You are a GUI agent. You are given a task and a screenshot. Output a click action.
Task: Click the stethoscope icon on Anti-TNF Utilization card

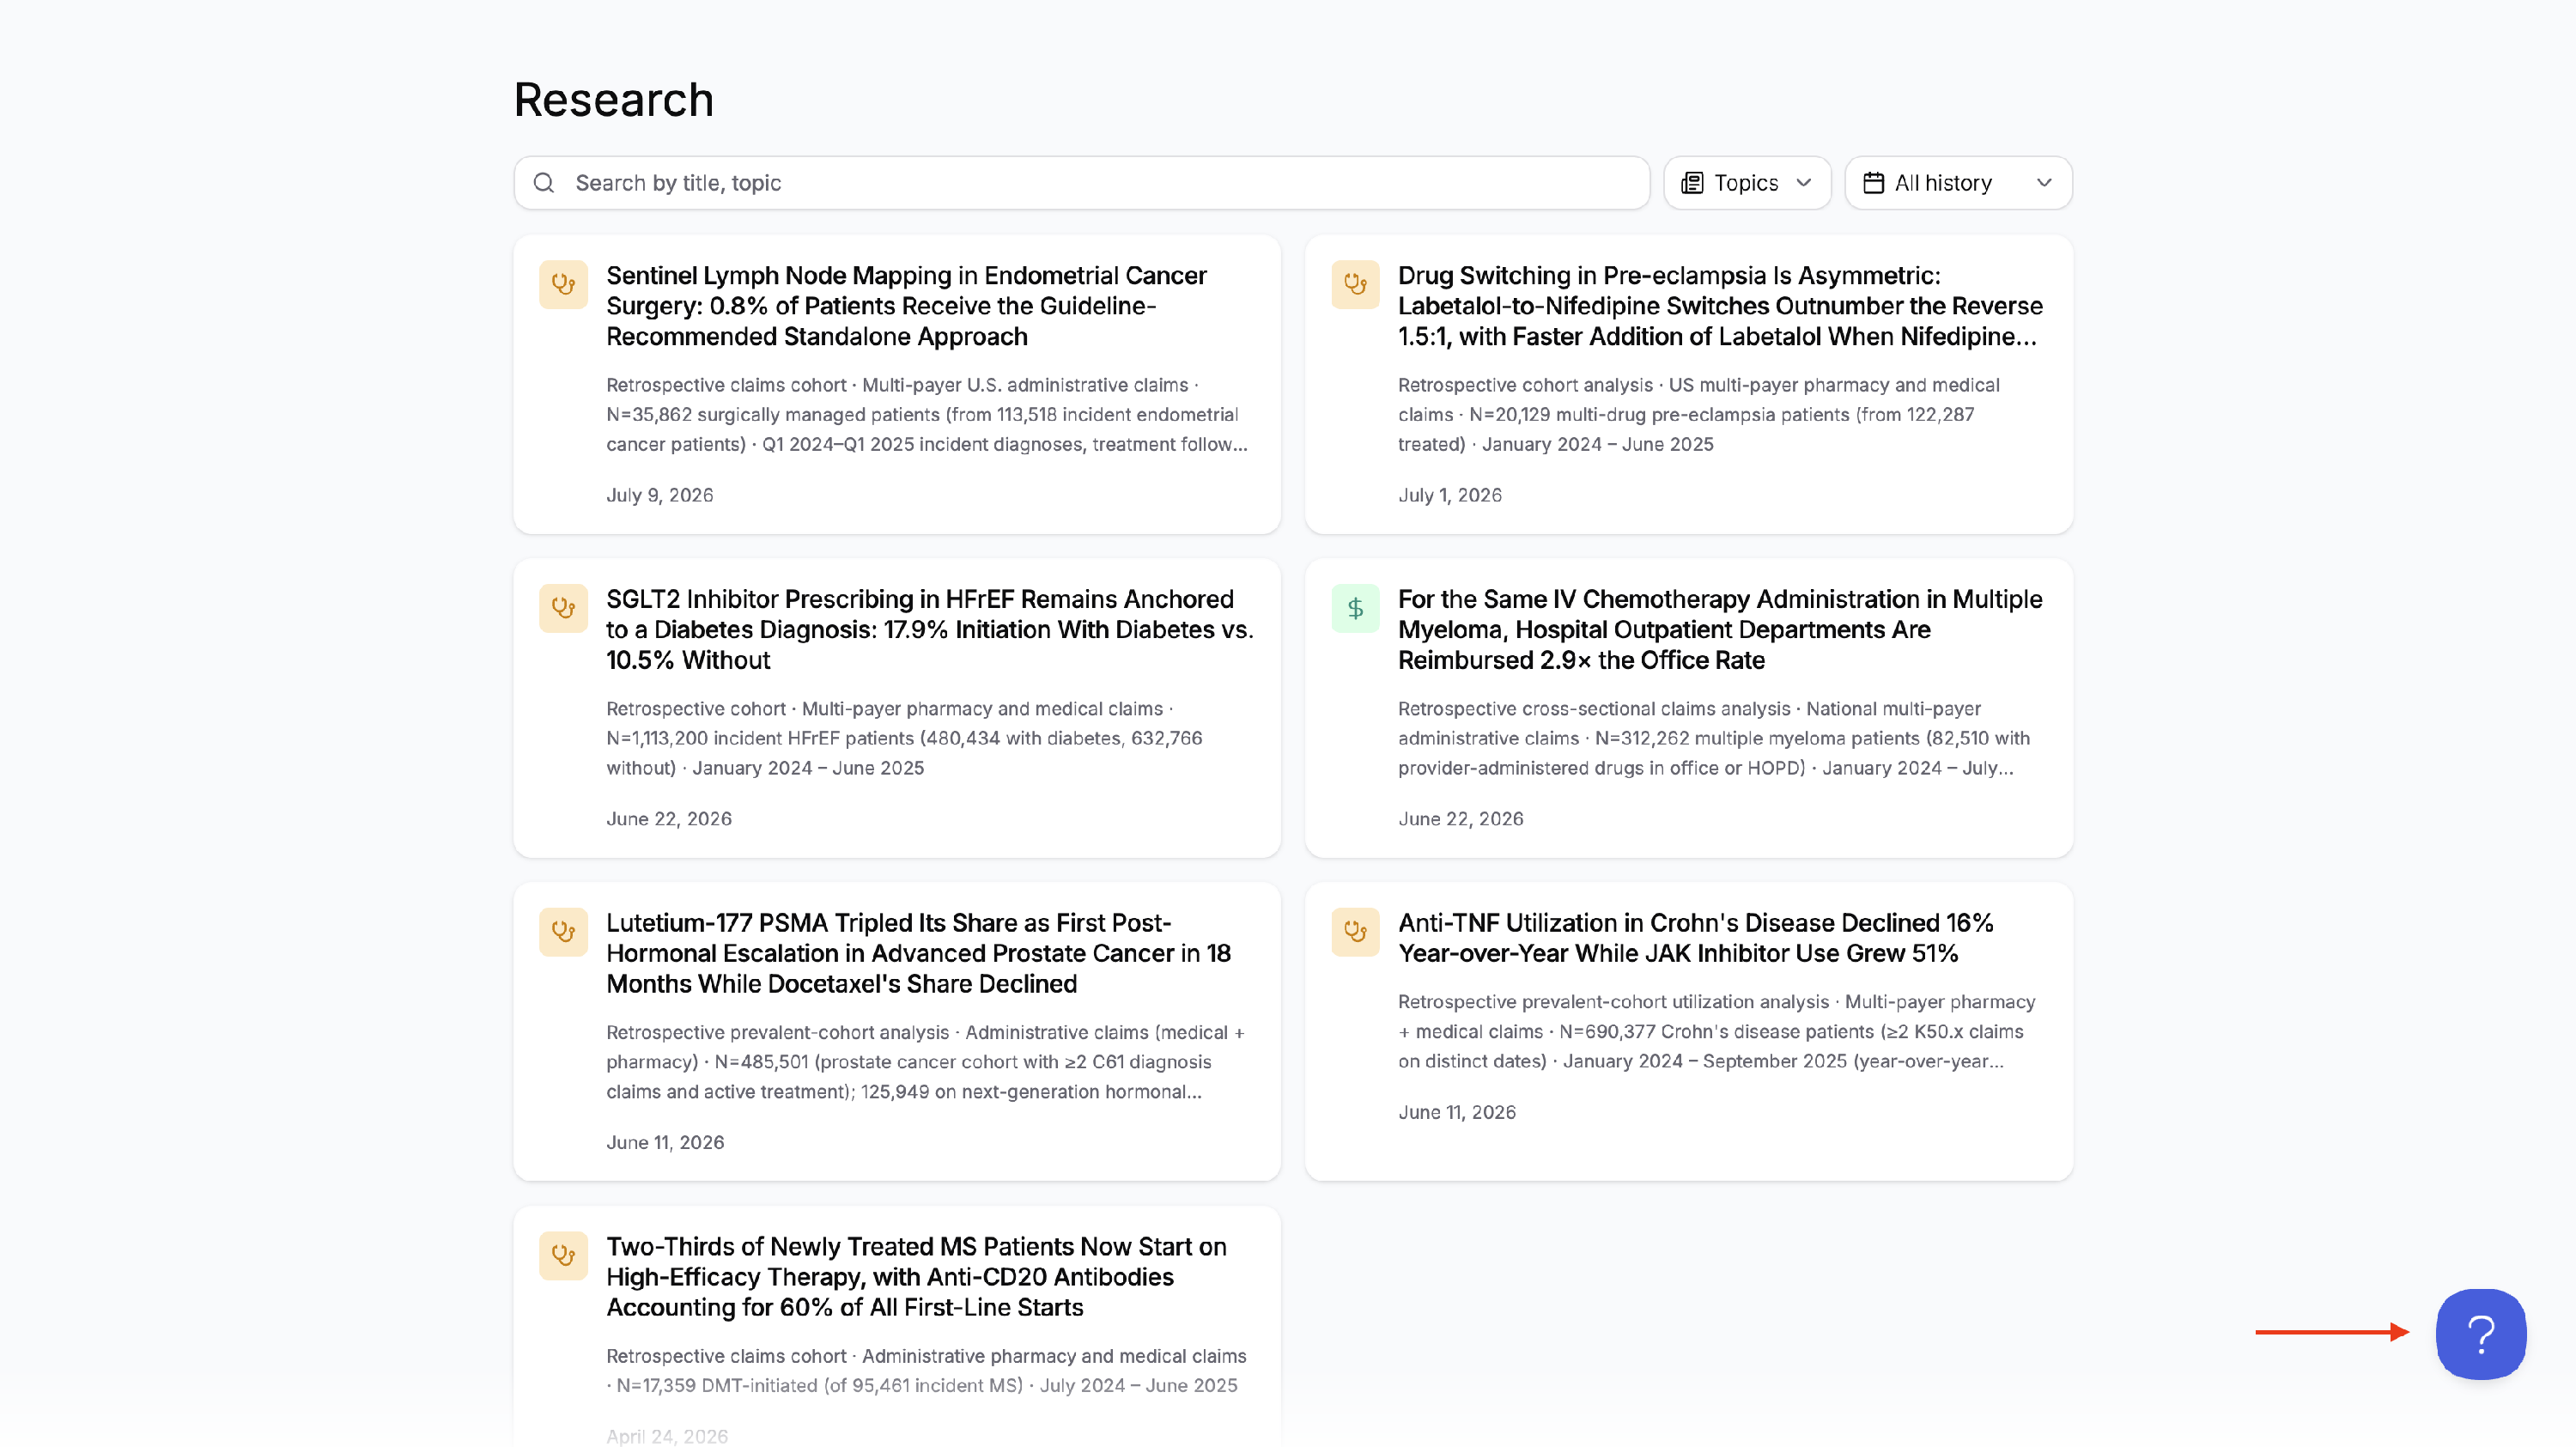click(1355, 932)
